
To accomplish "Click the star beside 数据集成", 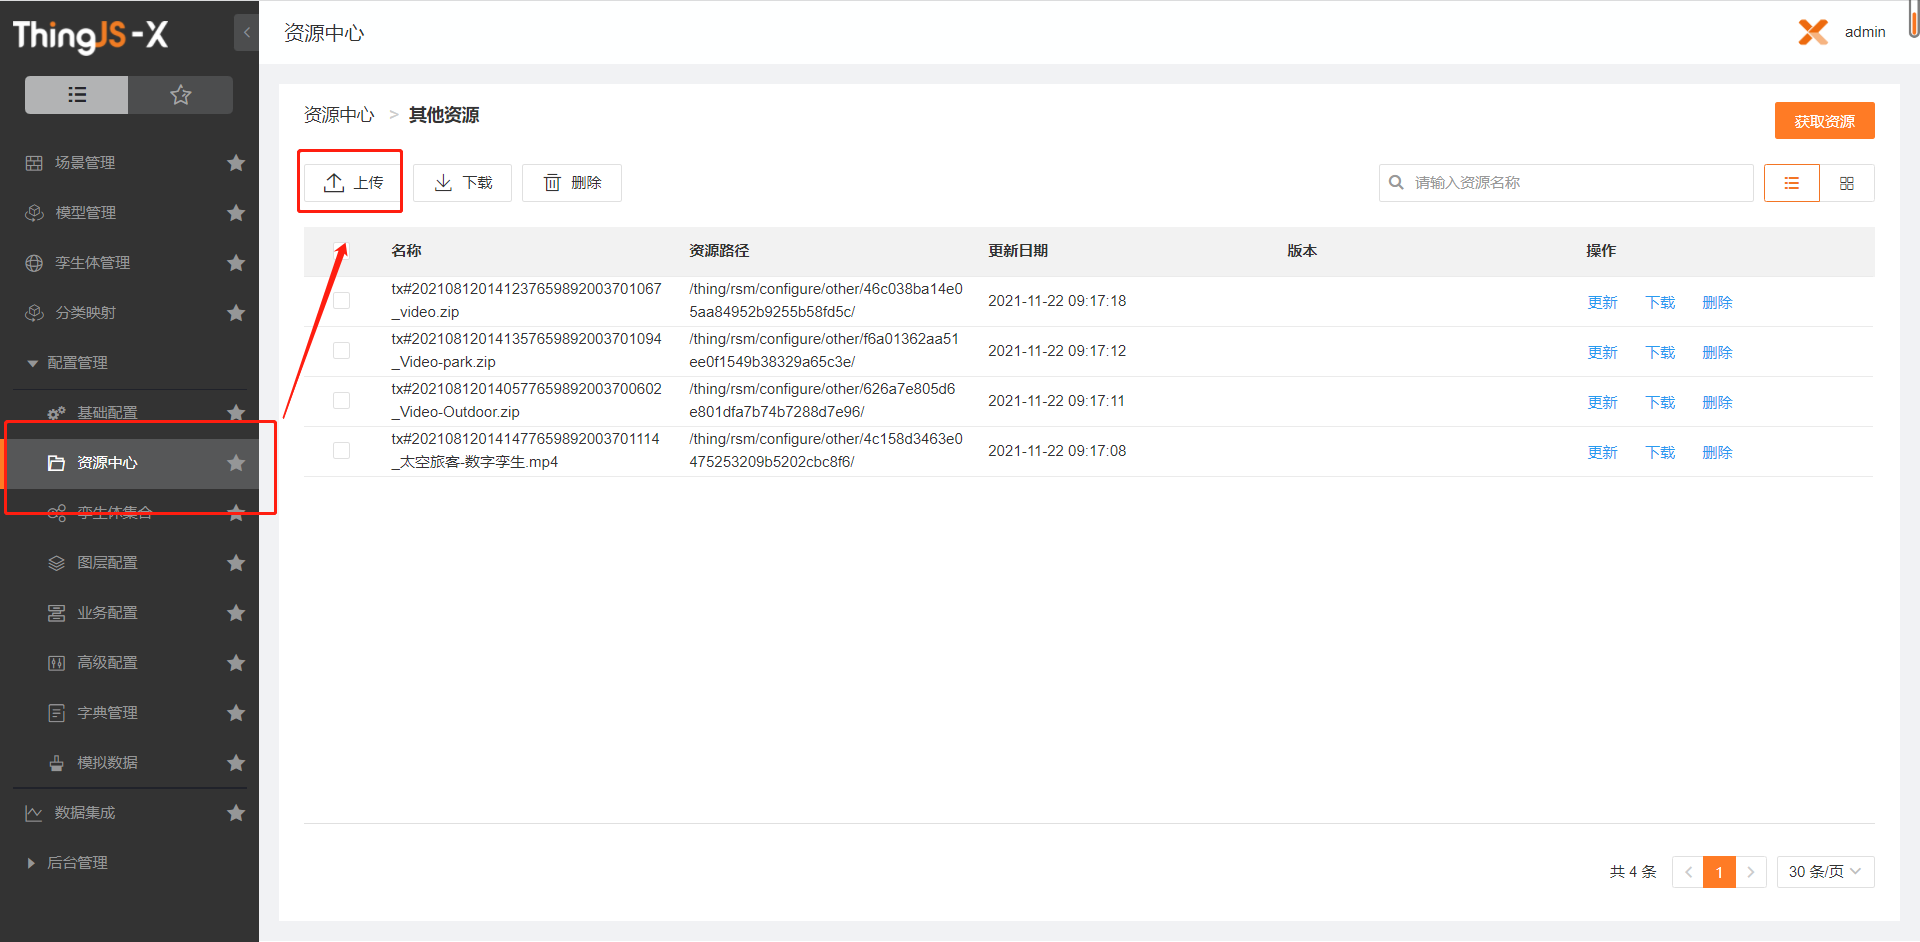I will tap(236, 813).
